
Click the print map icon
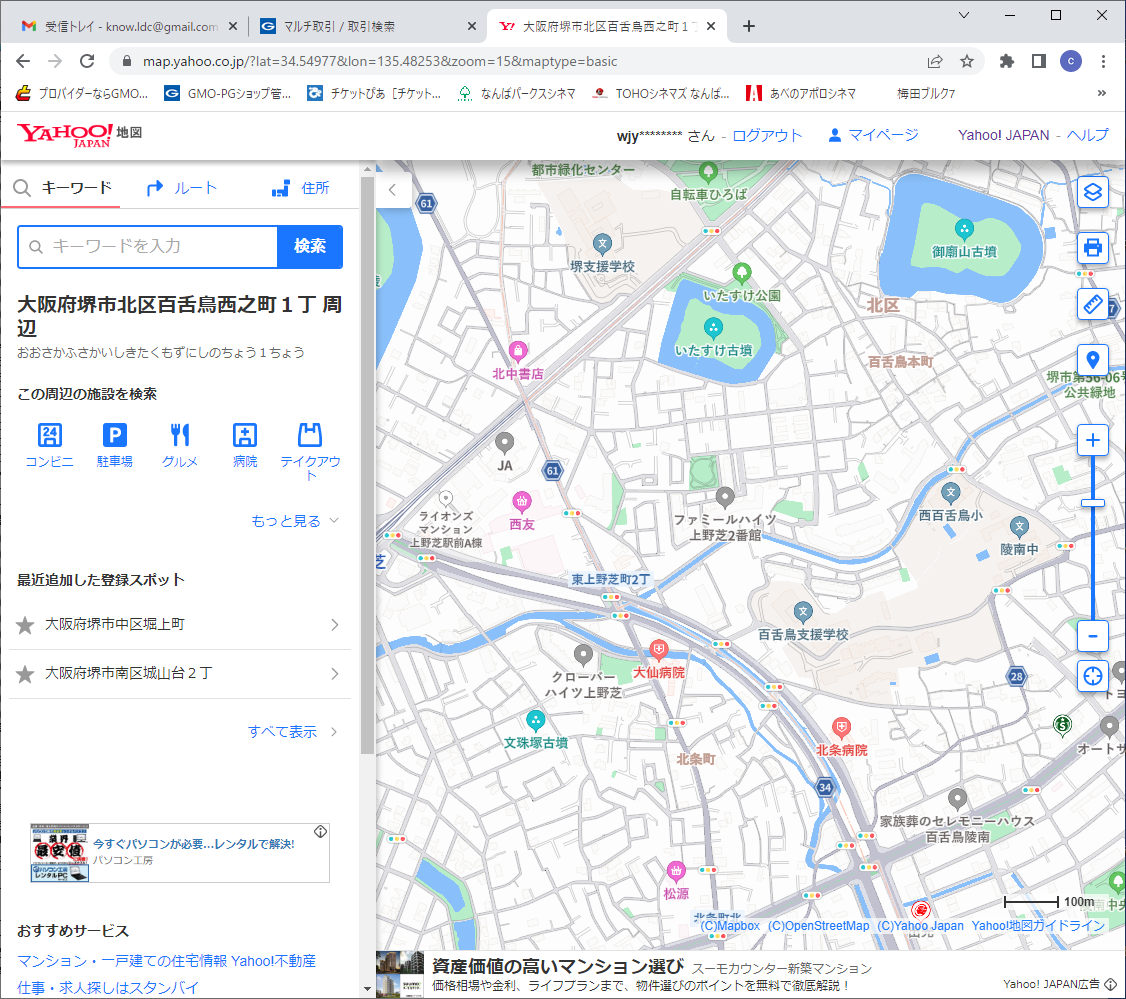point(1092,248)
